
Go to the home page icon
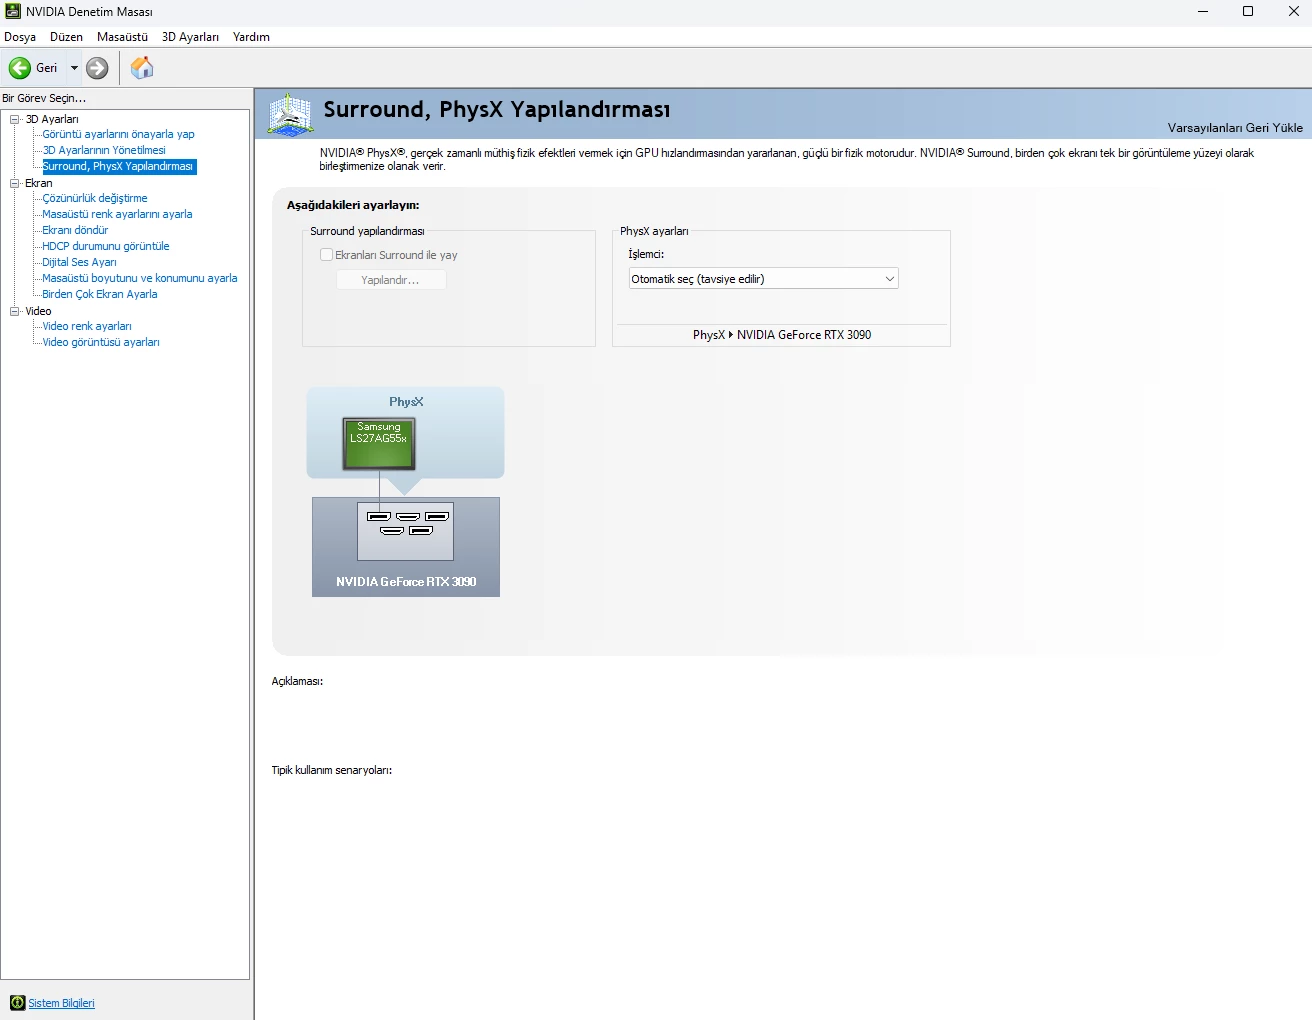[142, 68]
